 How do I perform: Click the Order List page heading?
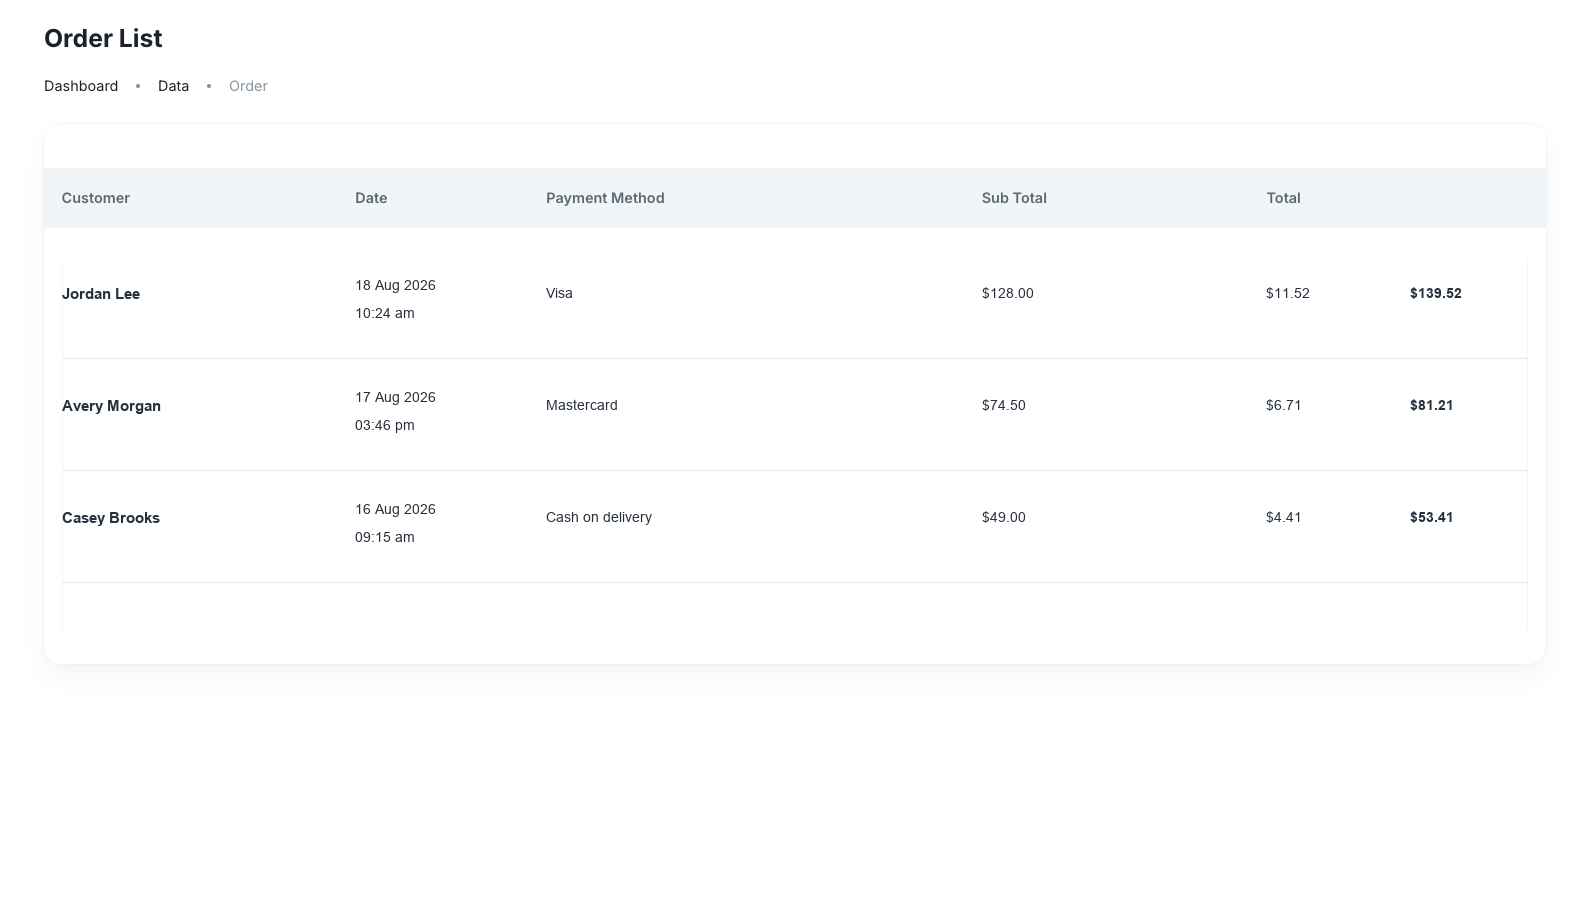103,38
